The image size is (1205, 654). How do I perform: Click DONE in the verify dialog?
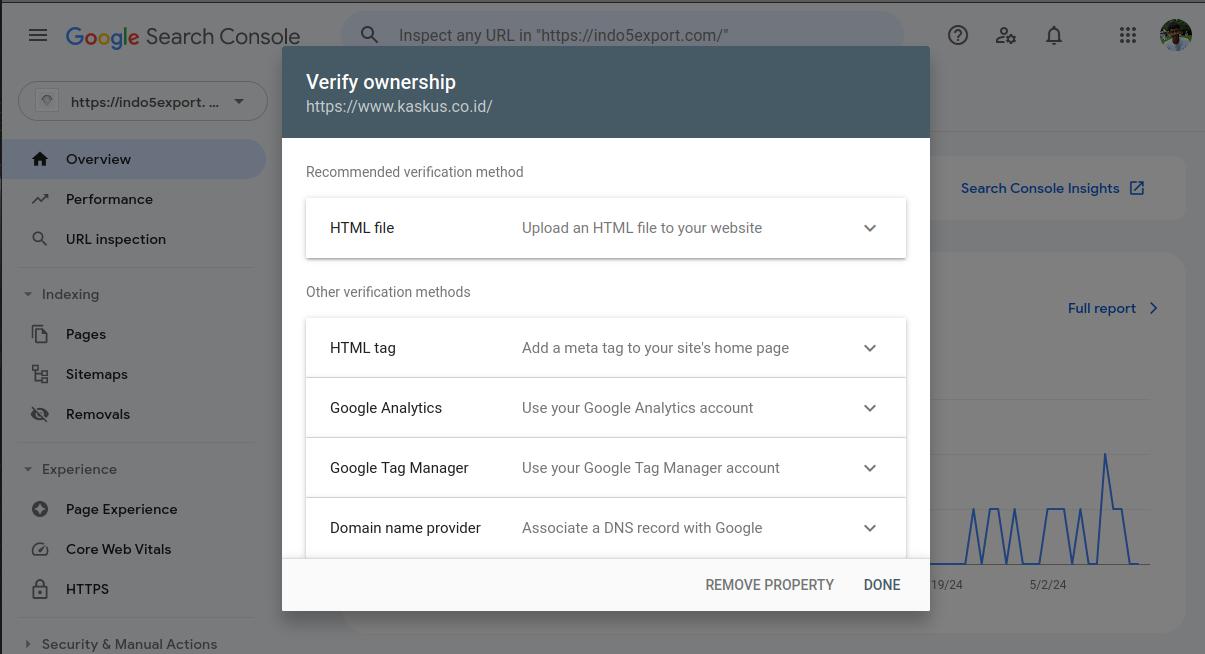tap(882, 585)
